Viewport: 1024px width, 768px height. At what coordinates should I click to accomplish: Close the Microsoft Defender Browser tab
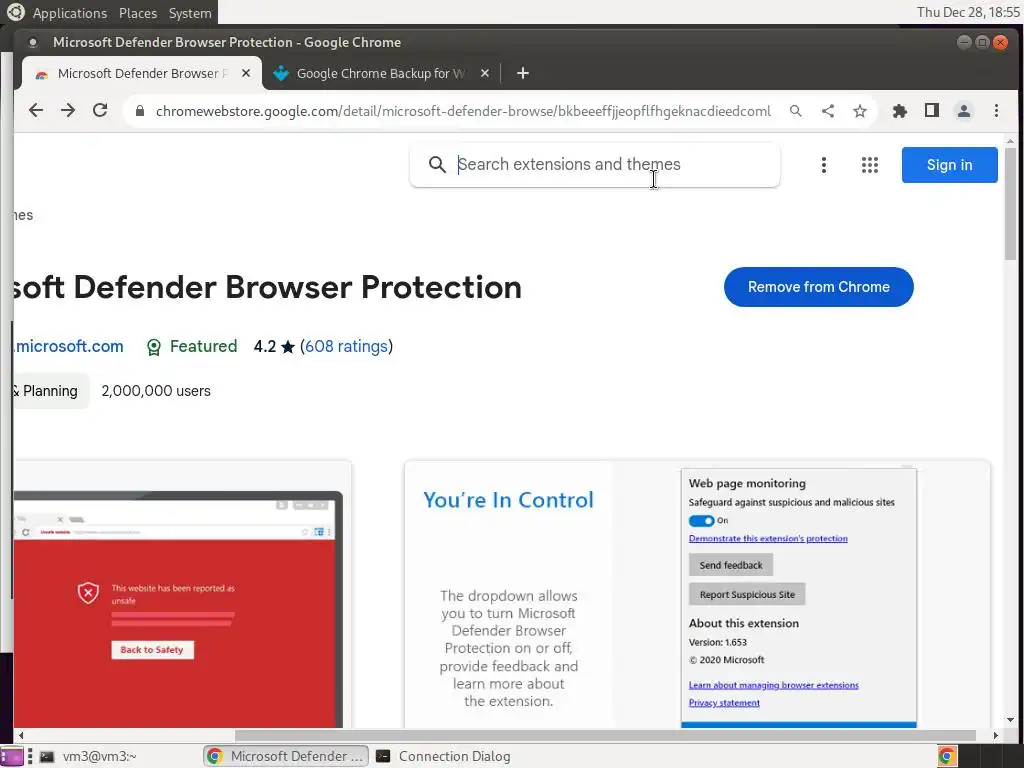246,73
